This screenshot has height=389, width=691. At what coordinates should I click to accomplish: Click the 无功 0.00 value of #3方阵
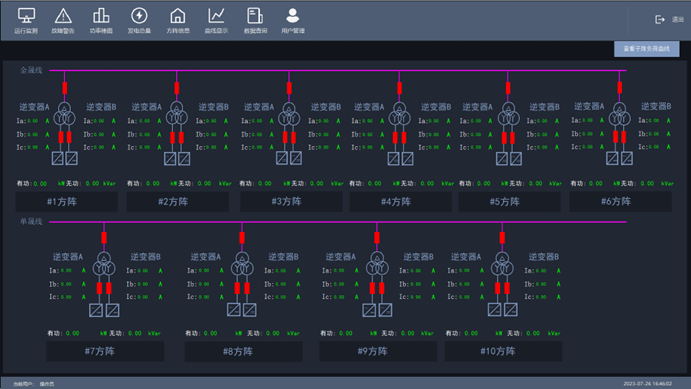point(316,184)
